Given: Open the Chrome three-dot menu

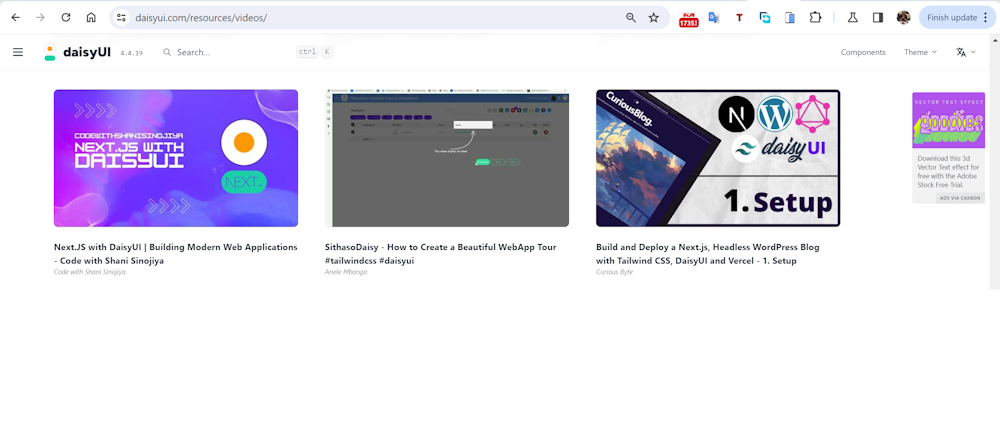Looking at the screenshot, I should (x=986, y=18).
